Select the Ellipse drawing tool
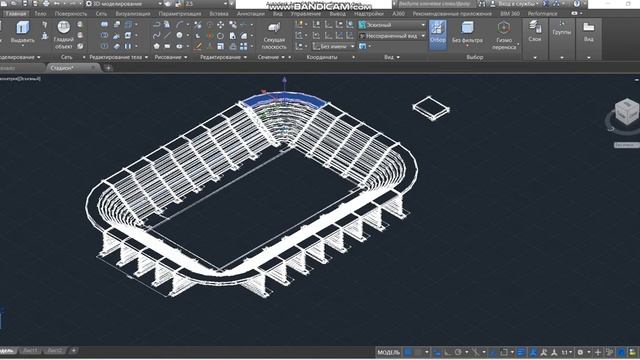 click(x=180, y=46)
